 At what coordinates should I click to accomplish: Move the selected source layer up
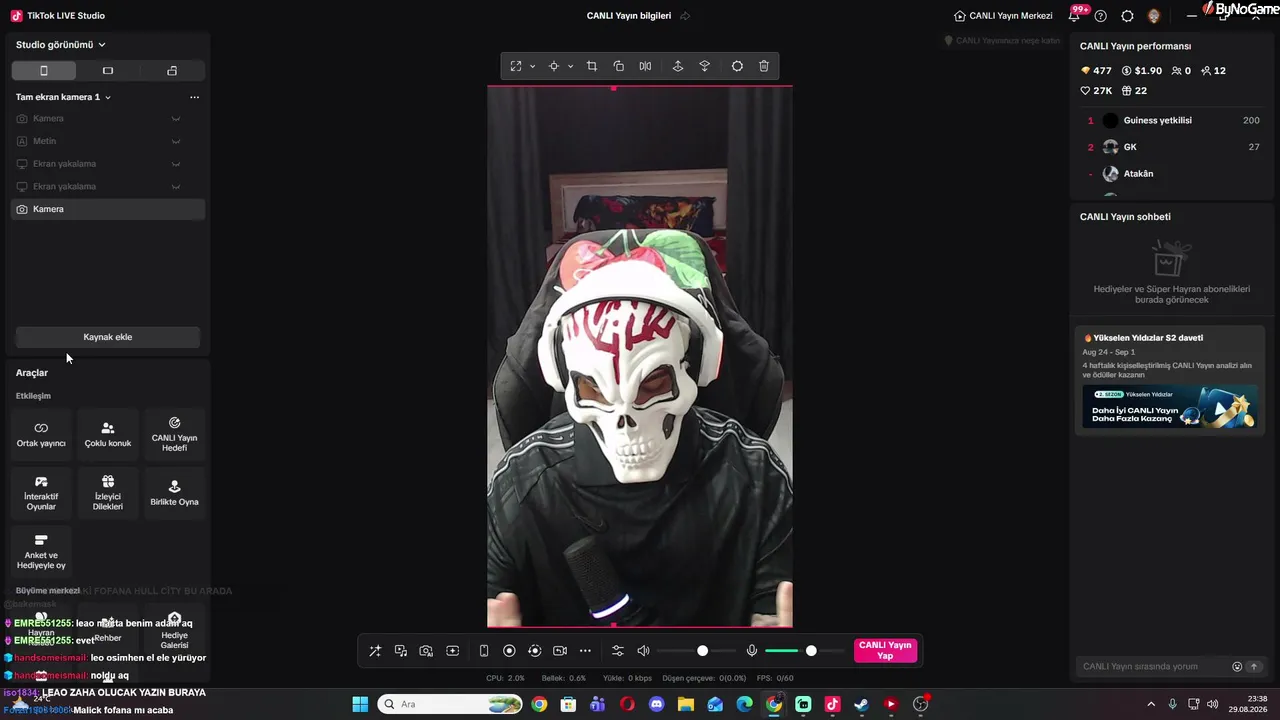tap(678, 66)
